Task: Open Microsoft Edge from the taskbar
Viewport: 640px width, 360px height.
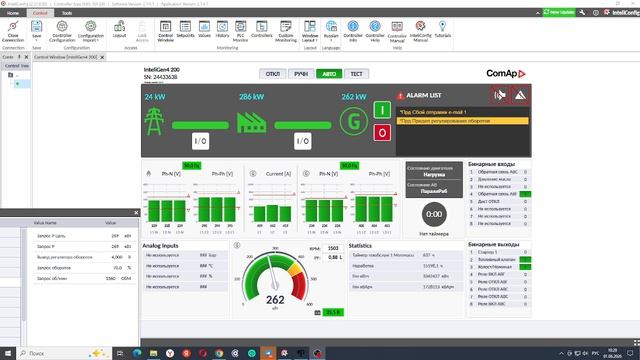Action: (137, 353)
